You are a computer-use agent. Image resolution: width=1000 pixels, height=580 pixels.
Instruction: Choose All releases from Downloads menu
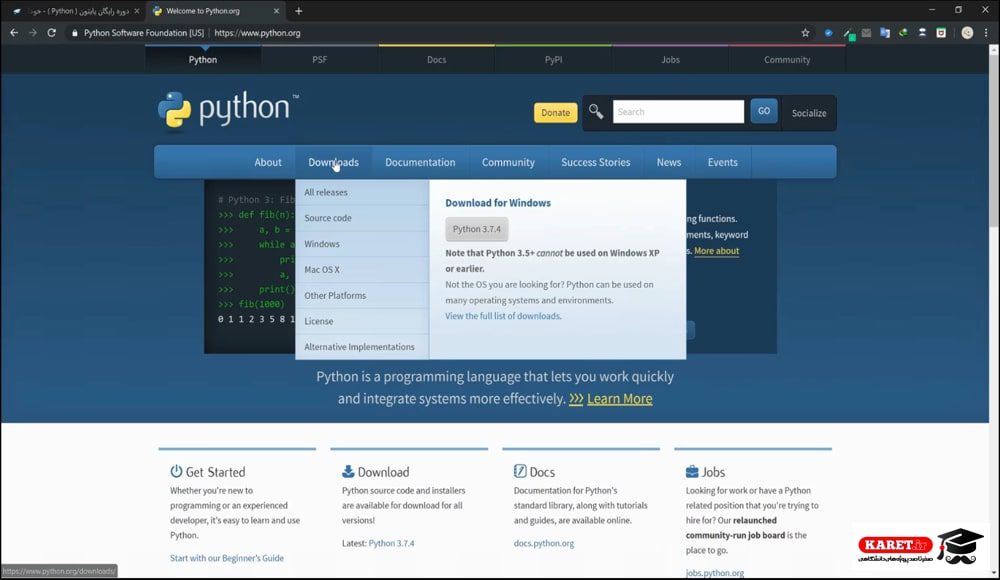pyautogui.click(x=362, y=192)
